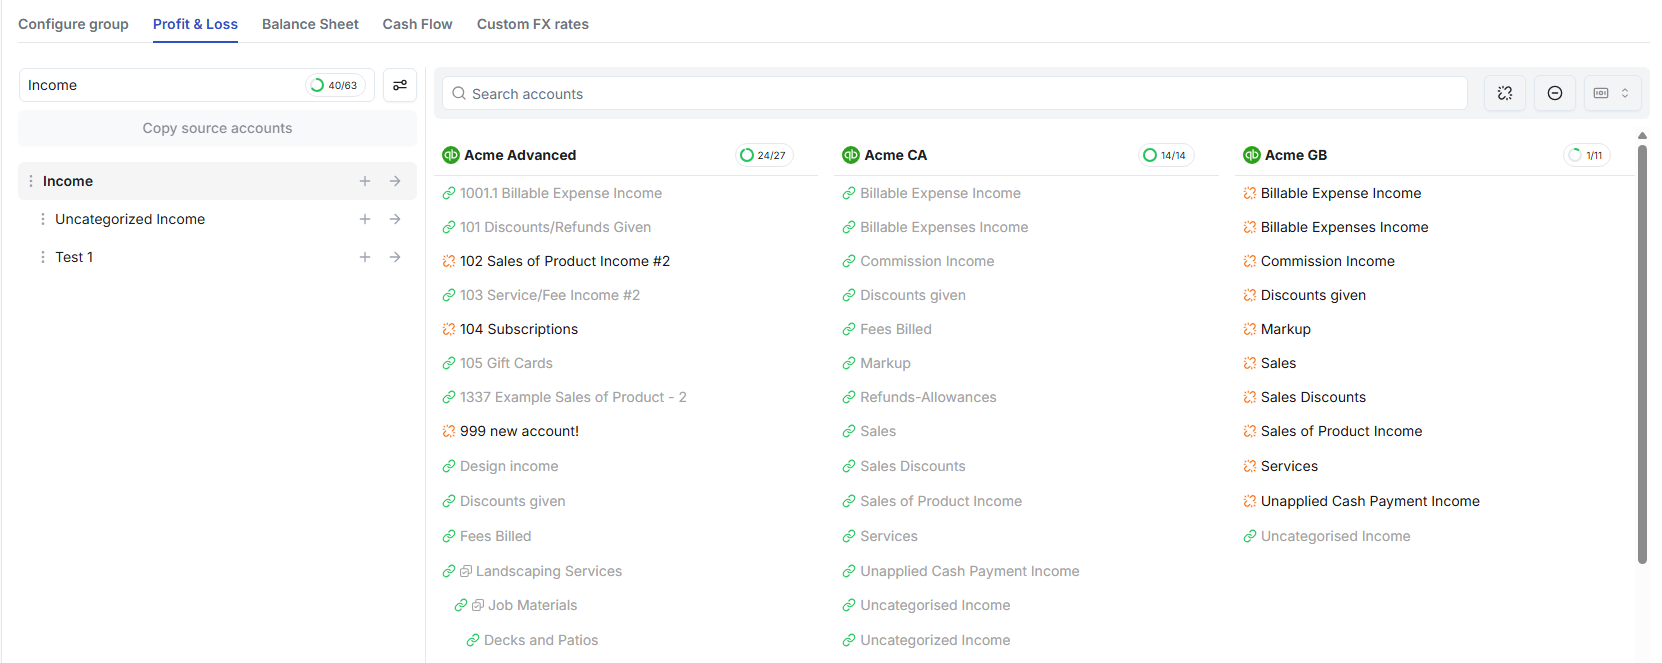1662x663 pixels.
Task: Click link icon of Acme GB Uncategorised Income
Action: coord(1250,536)
